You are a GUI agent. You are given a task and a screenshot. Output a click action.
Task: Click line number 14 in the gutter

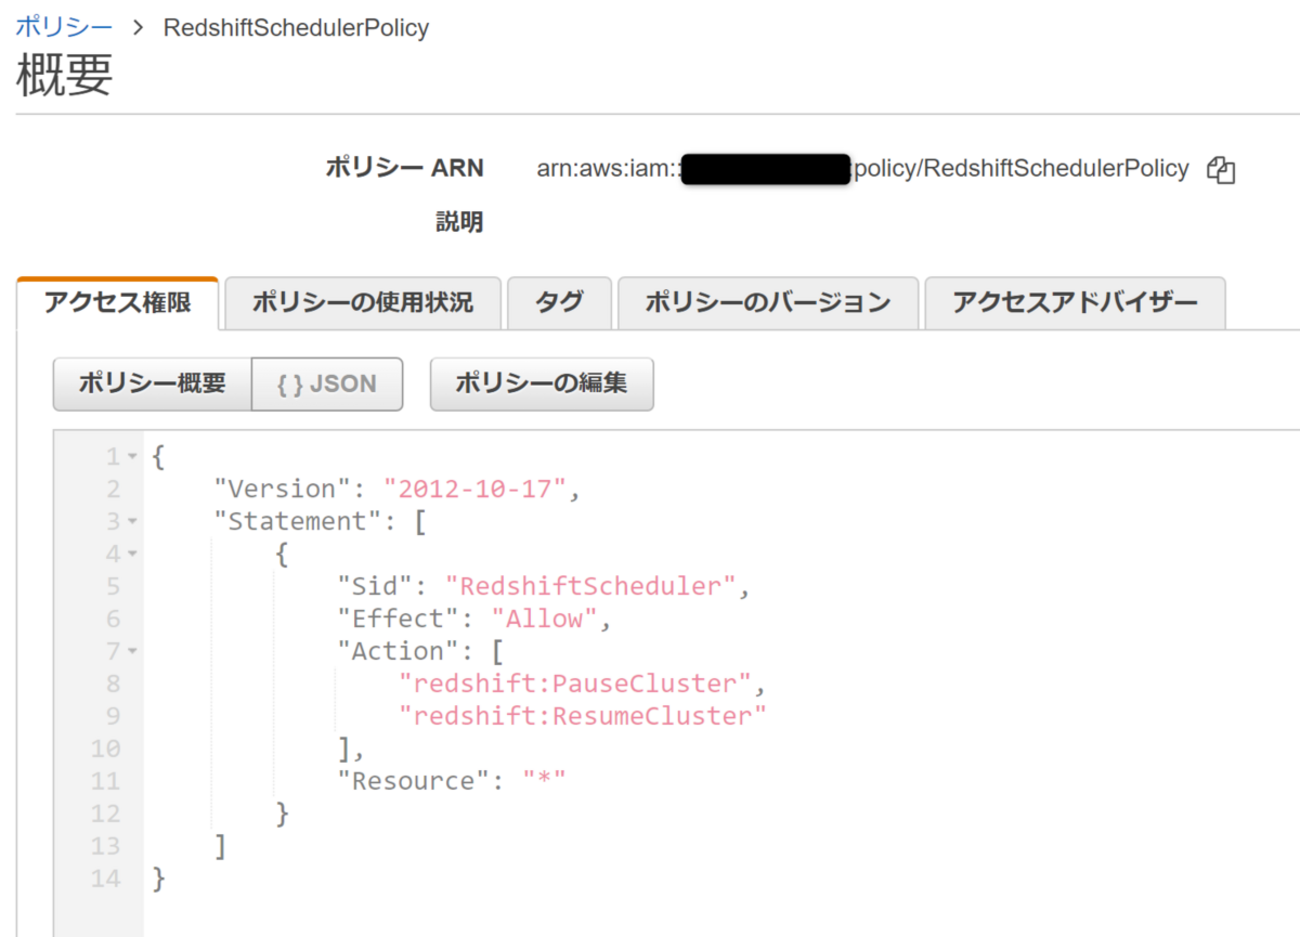click(x=105, y=879)
